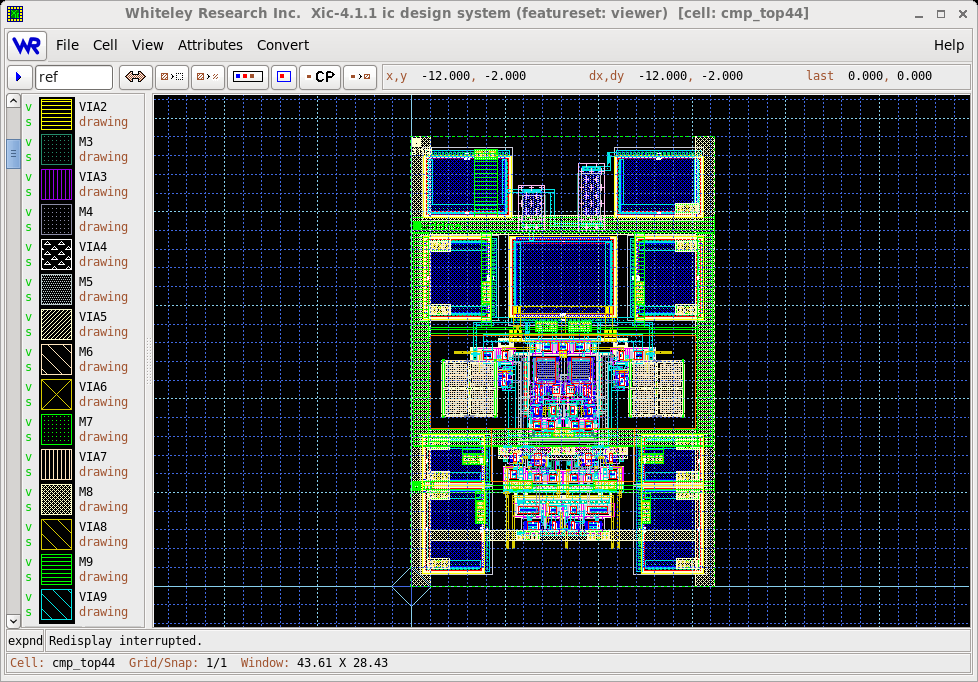Toggle selectability 's' of VIA4 layer
Screen dimensions: 978x682
click(x=29, y=262)
